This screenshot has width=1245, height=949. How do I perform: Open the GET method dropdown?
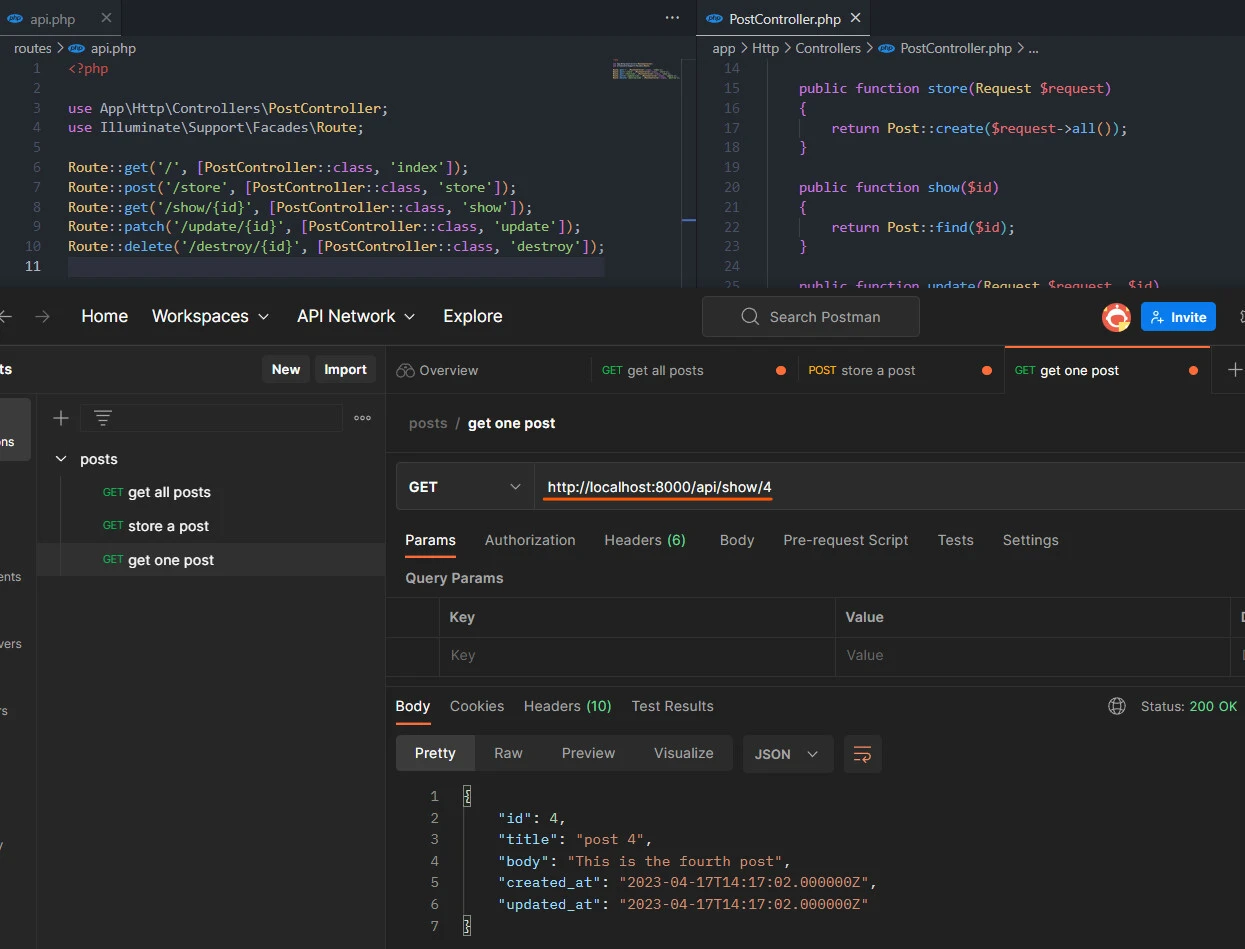[x=465, y=487]
